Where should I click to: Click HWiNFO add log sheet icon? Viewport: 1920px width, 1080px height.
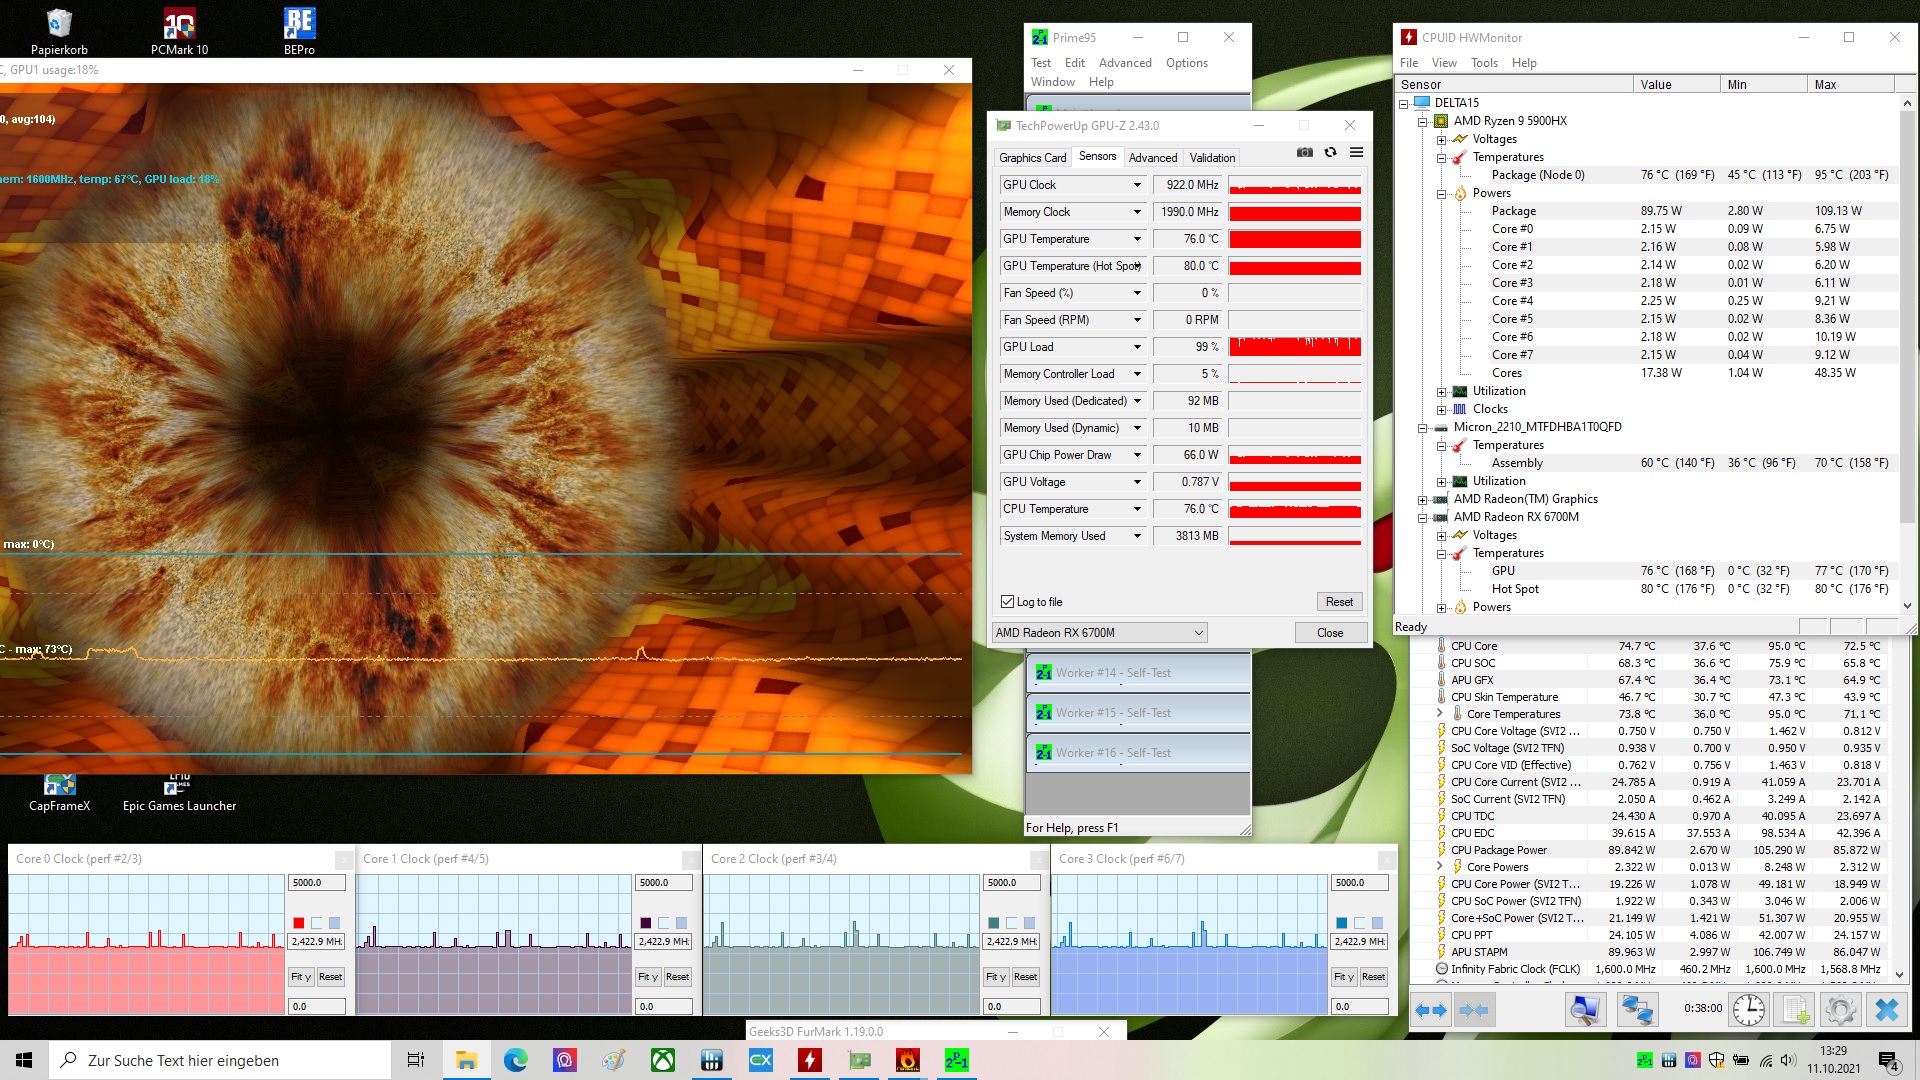1795,1010
